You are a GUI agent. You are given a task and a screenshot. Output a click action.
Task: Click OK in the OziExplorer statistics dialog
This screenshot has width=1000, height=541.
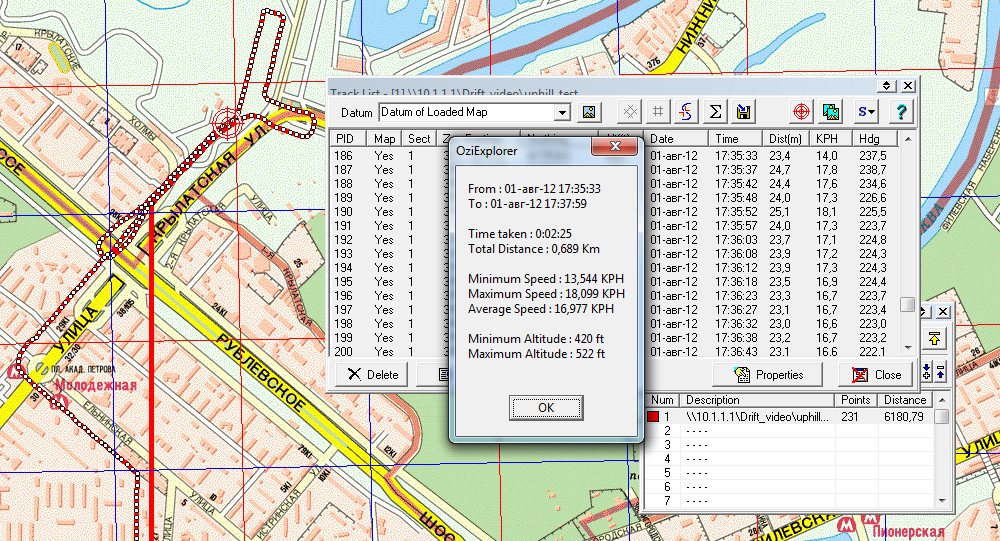(546, 408)
